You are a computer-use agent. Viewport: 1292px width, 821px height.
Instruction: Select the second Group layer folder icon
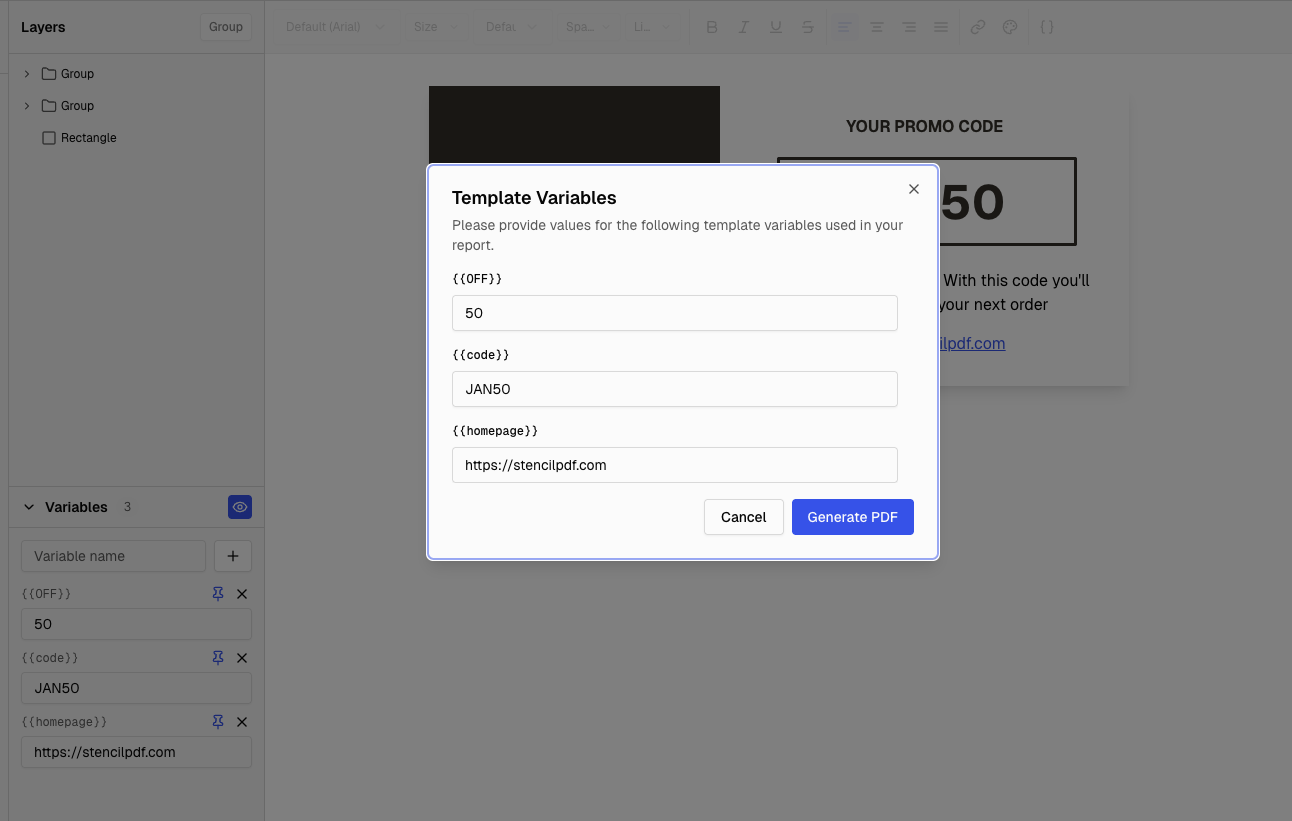49,106
